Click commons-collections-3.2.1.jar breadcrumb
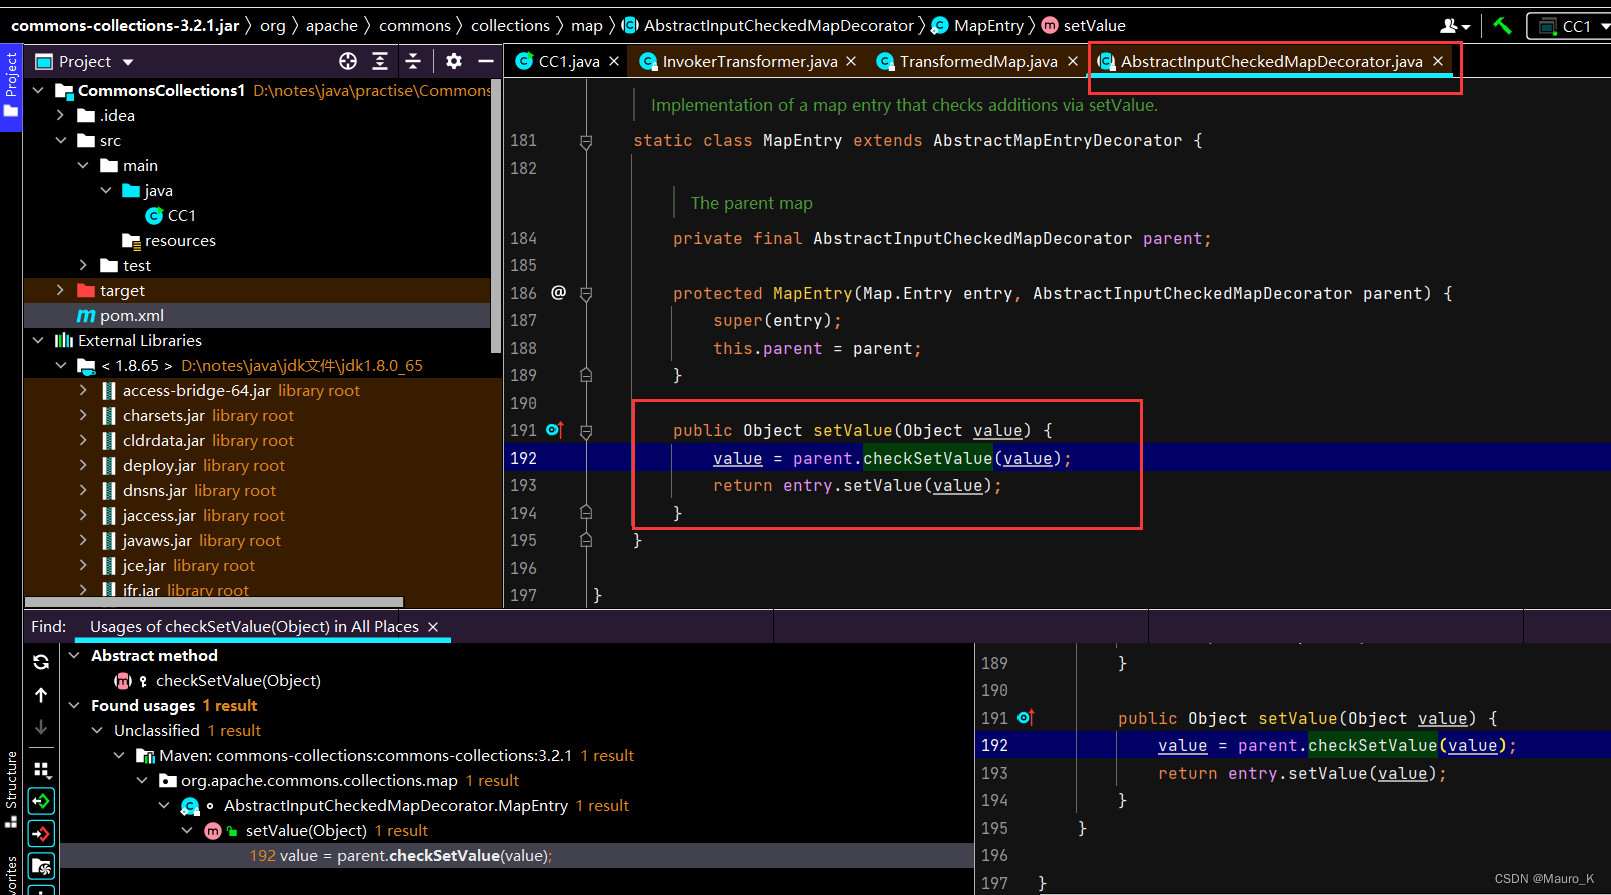This screenshot has height=895, width=1611. [125, 26]
